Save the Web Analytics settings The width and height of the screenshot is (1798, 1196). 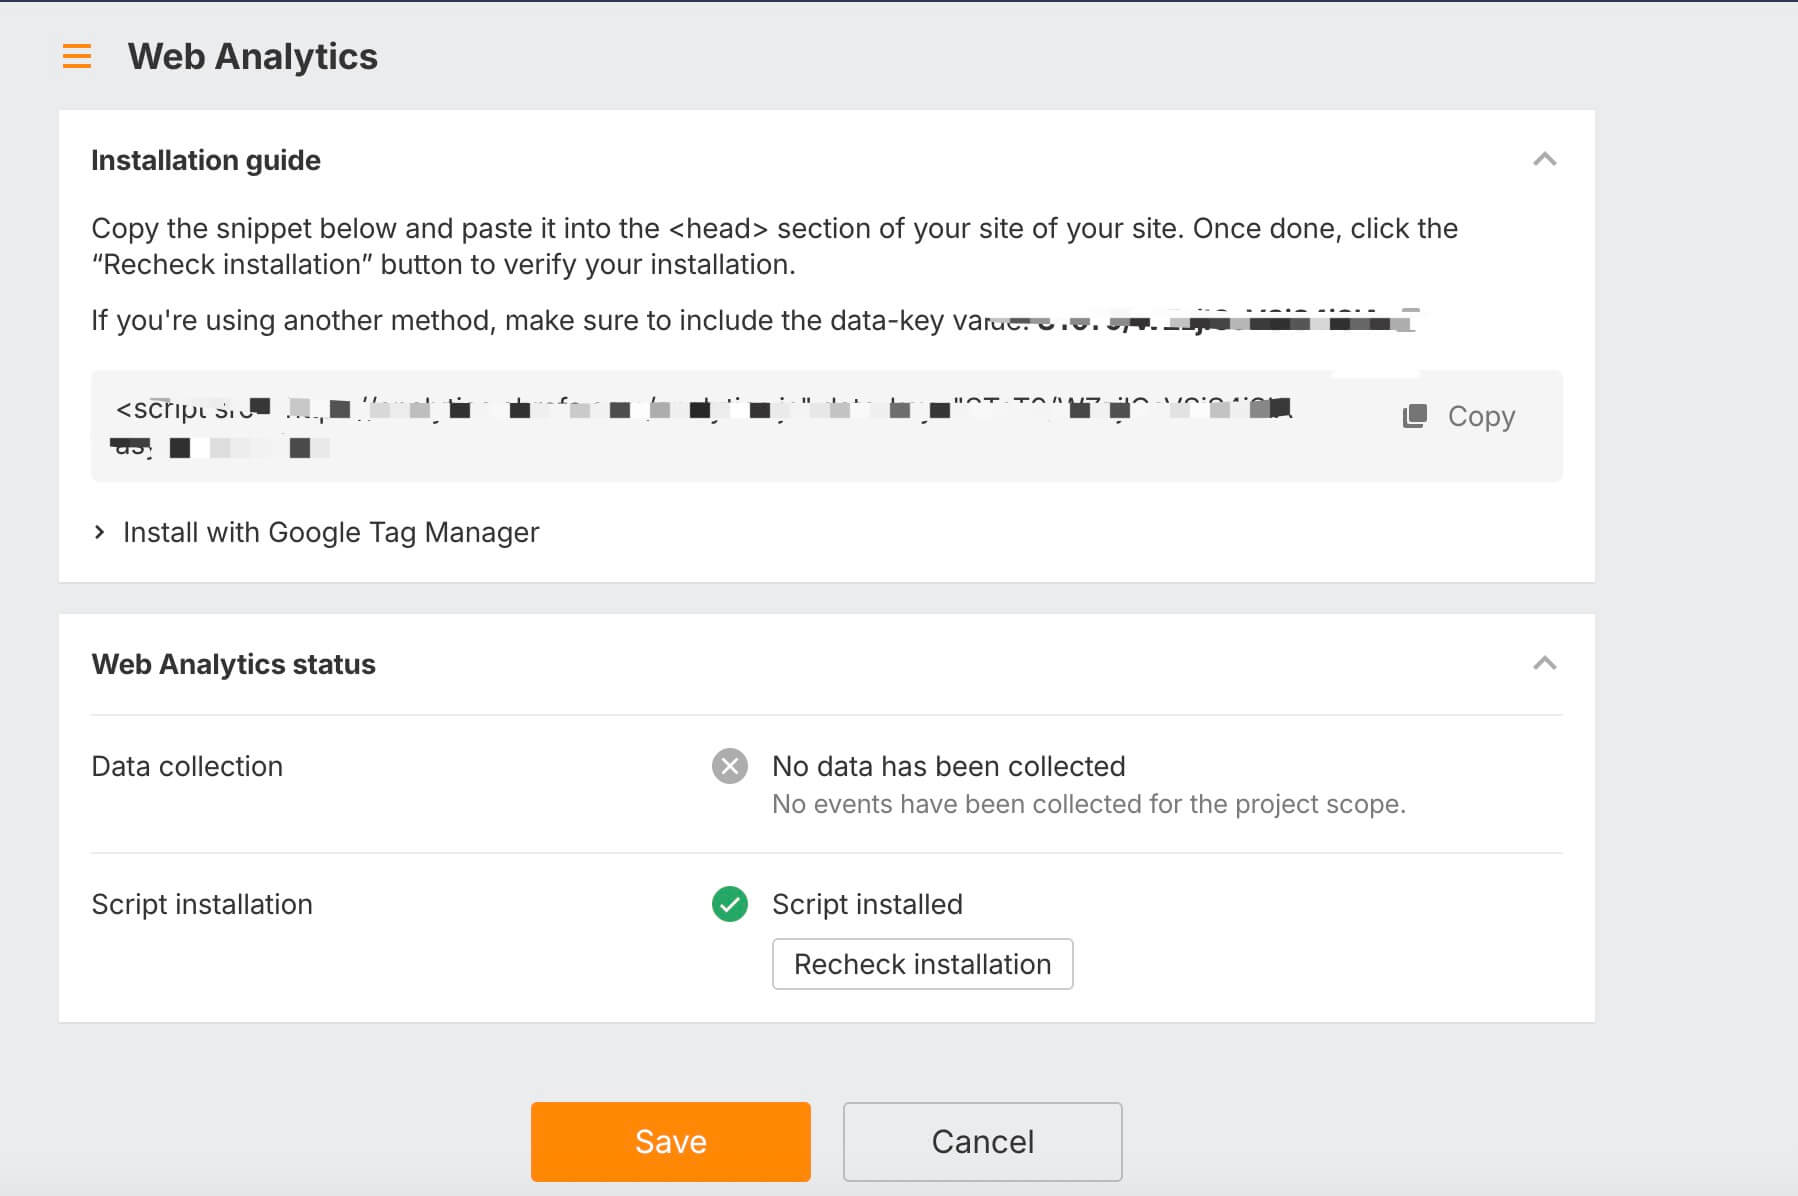point(670,1141)
